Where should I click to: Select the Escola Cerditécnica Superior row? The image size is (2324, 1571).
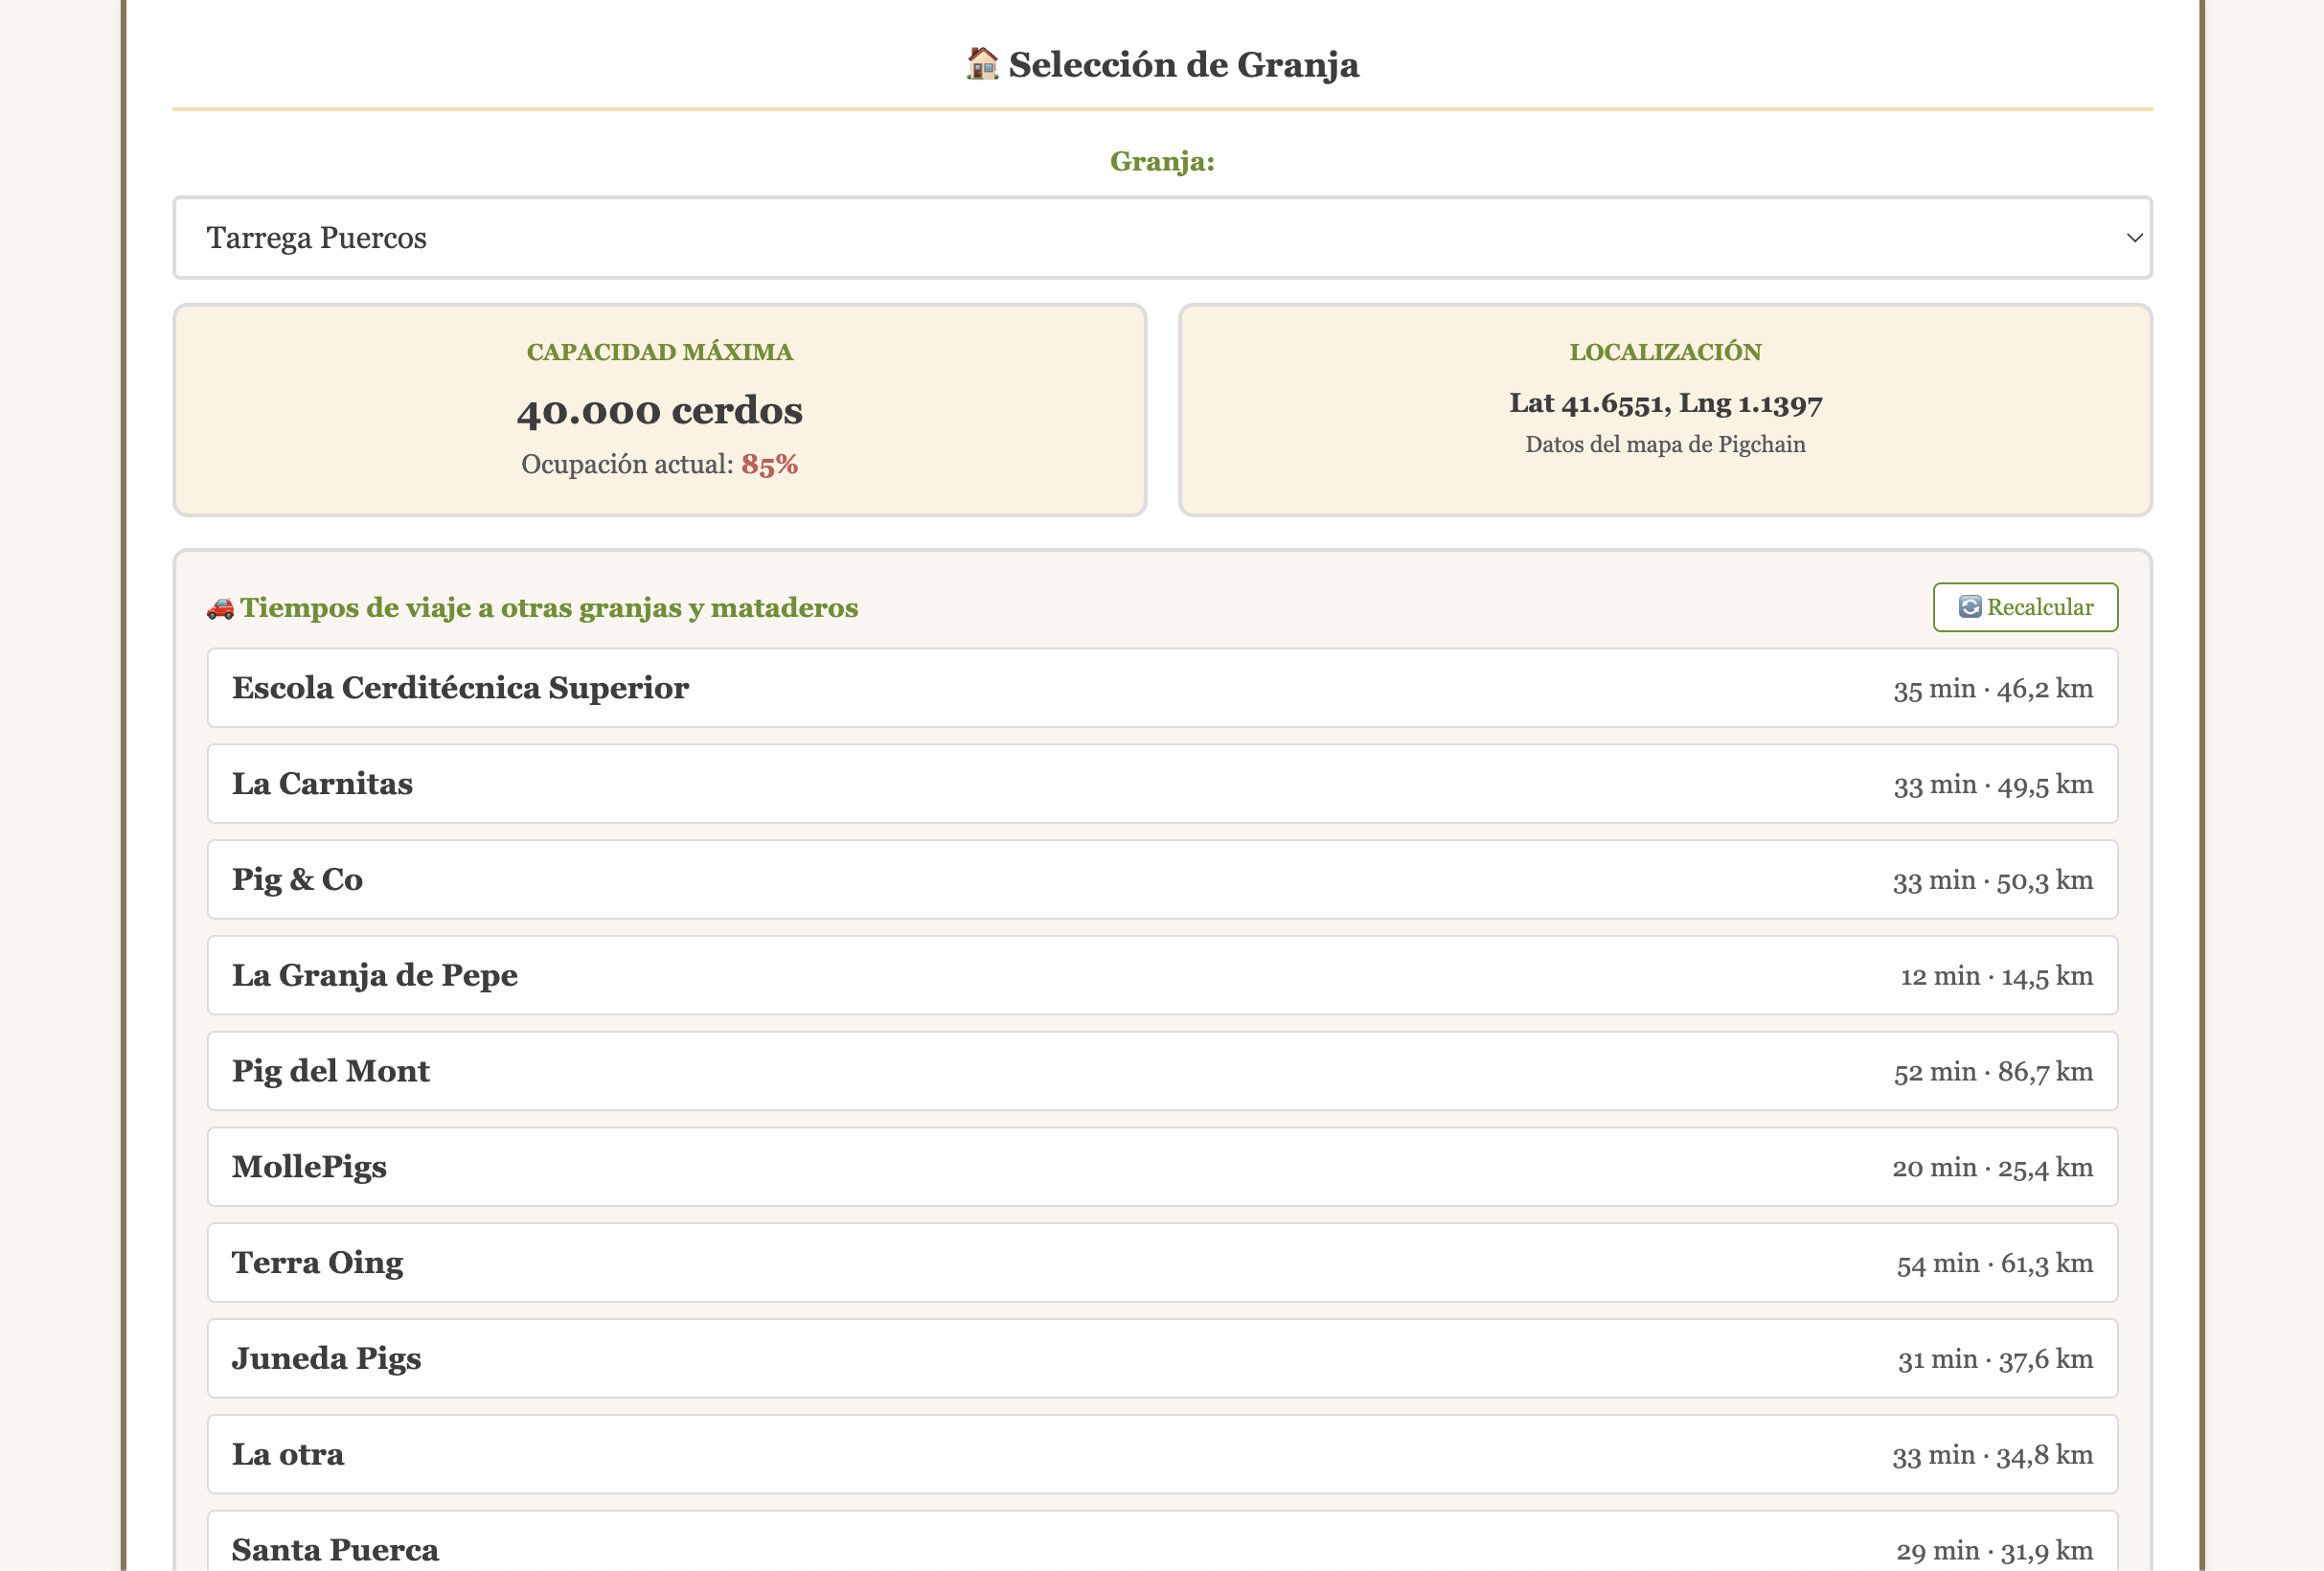[x=1161, y=688]
